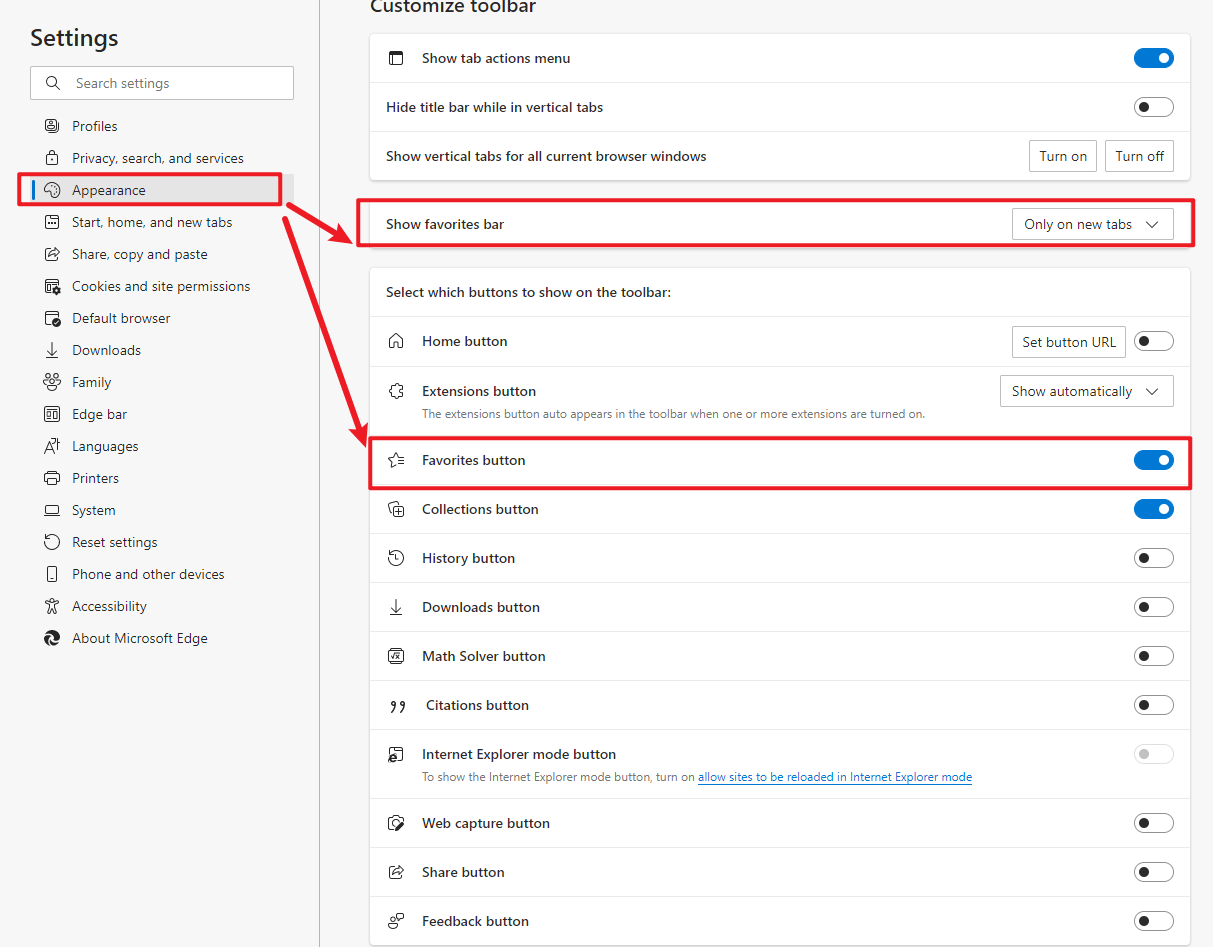Click the Web capture icon
The width and height of the screenshot is (1213, 947).
396,823
